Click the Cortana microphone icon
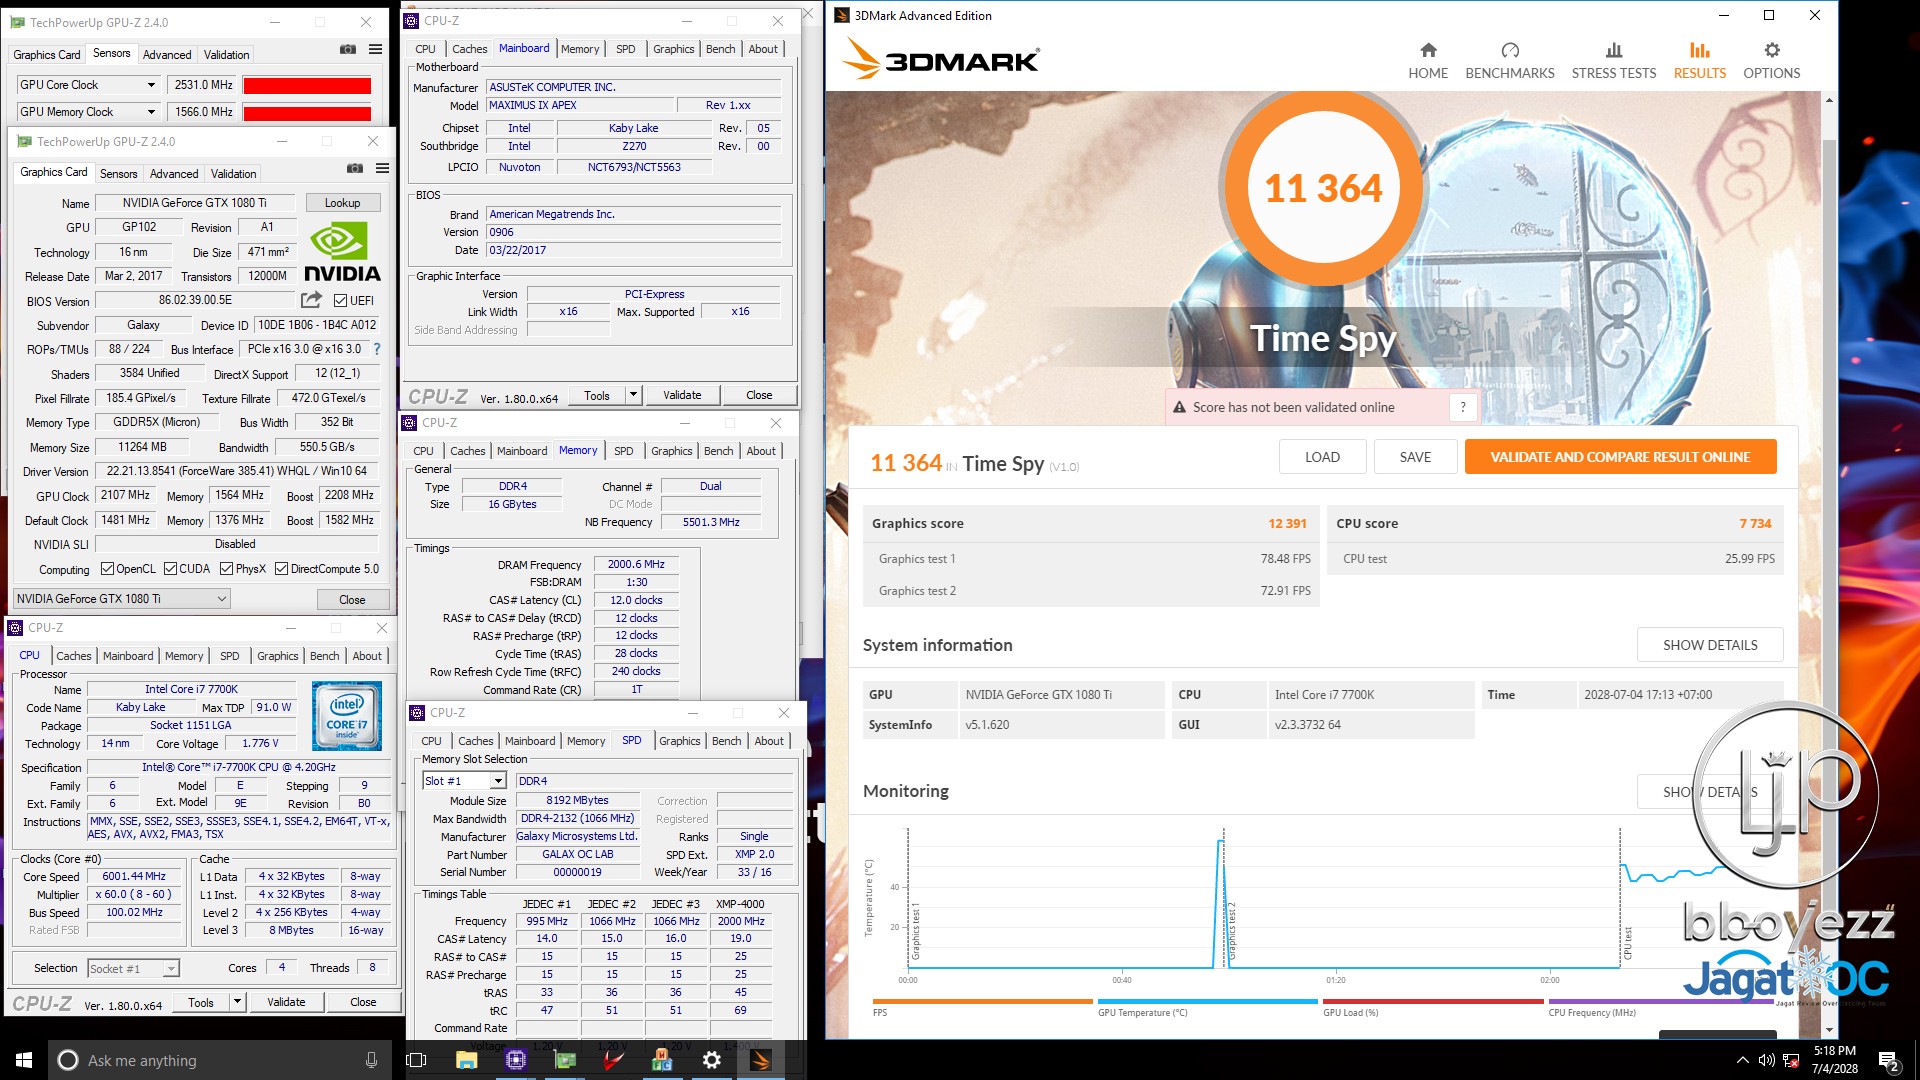The width and height of the screenshot is (1920, 1080). pos(371,1060)
